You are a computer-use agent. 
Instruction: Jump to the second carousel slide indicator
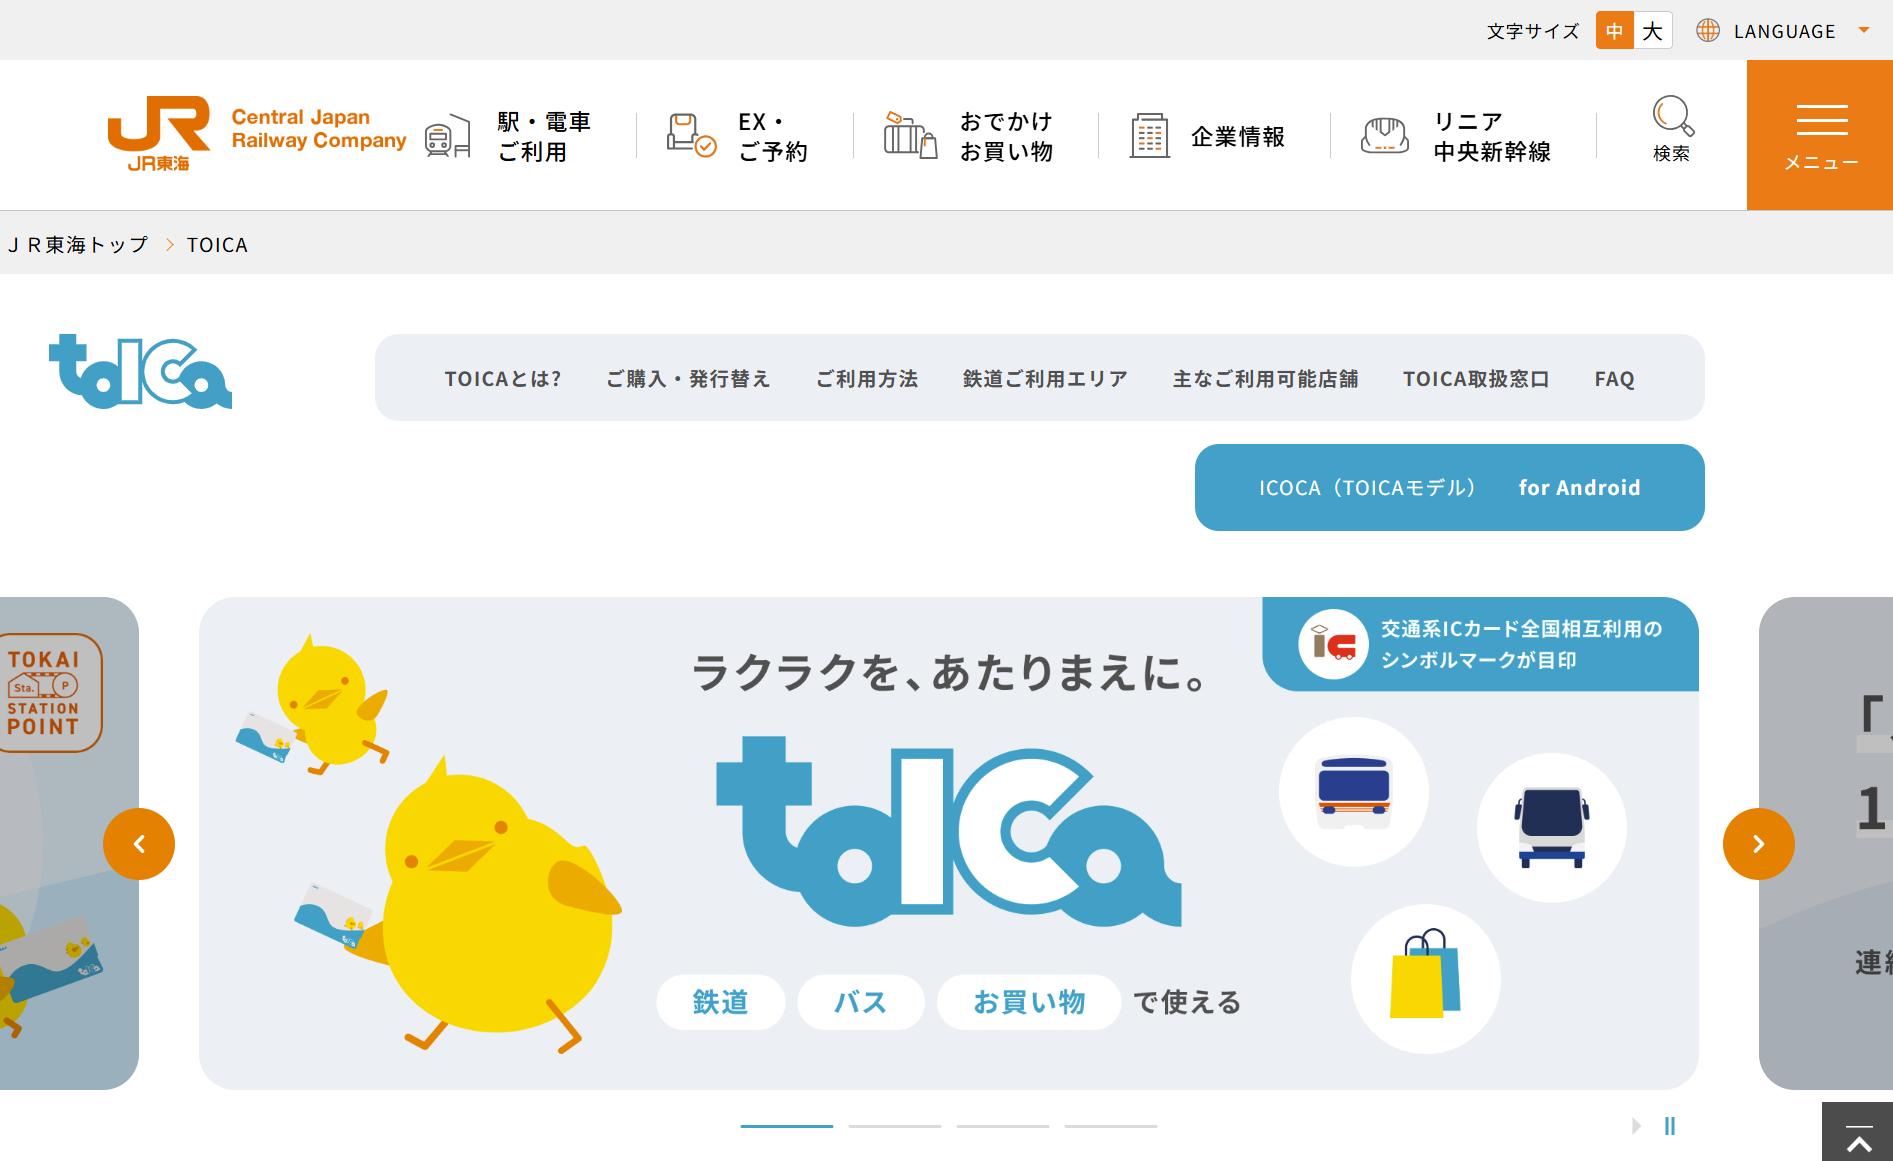pyautogui.click(x=894, y=1126)
